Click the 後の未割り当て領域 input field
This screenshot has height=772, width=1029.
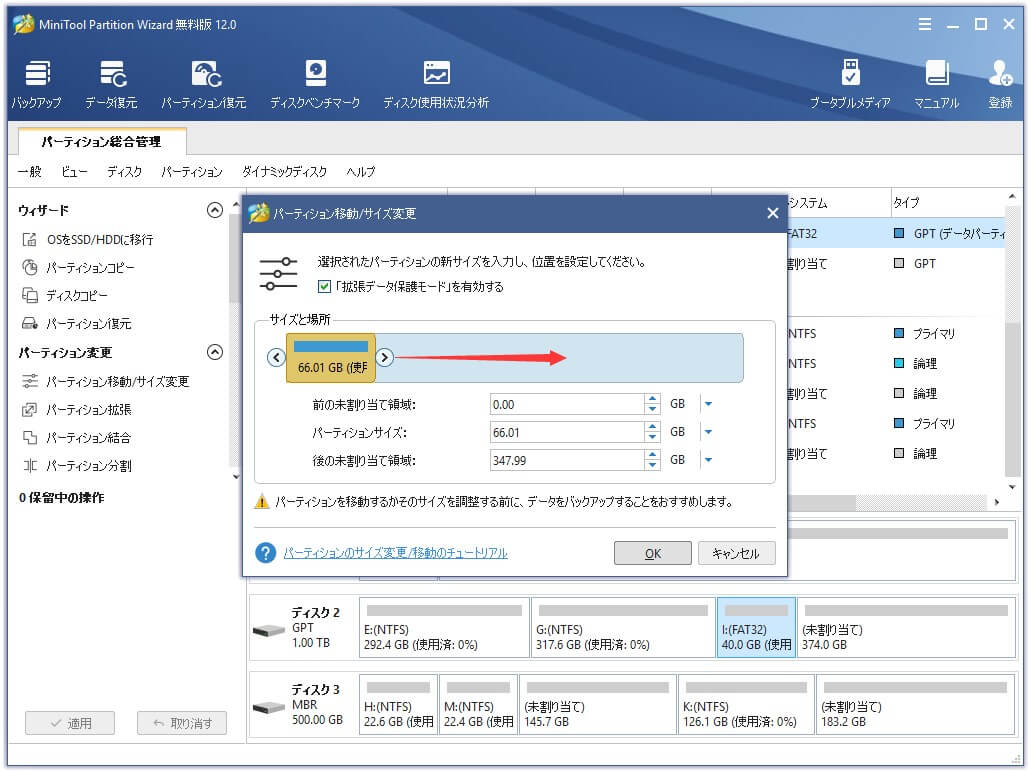click(x=566, y=461)
